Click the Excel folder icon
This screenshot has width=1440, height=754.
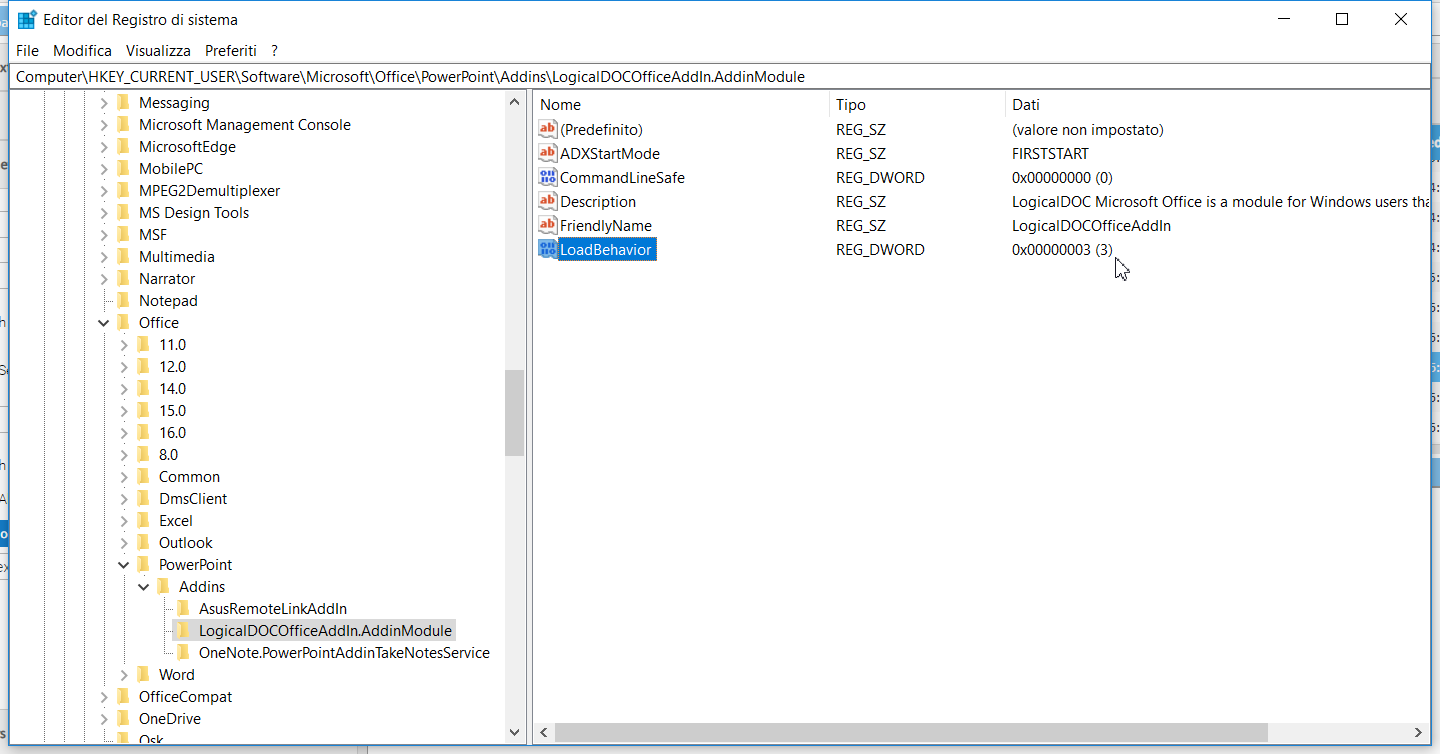(144, 520)
